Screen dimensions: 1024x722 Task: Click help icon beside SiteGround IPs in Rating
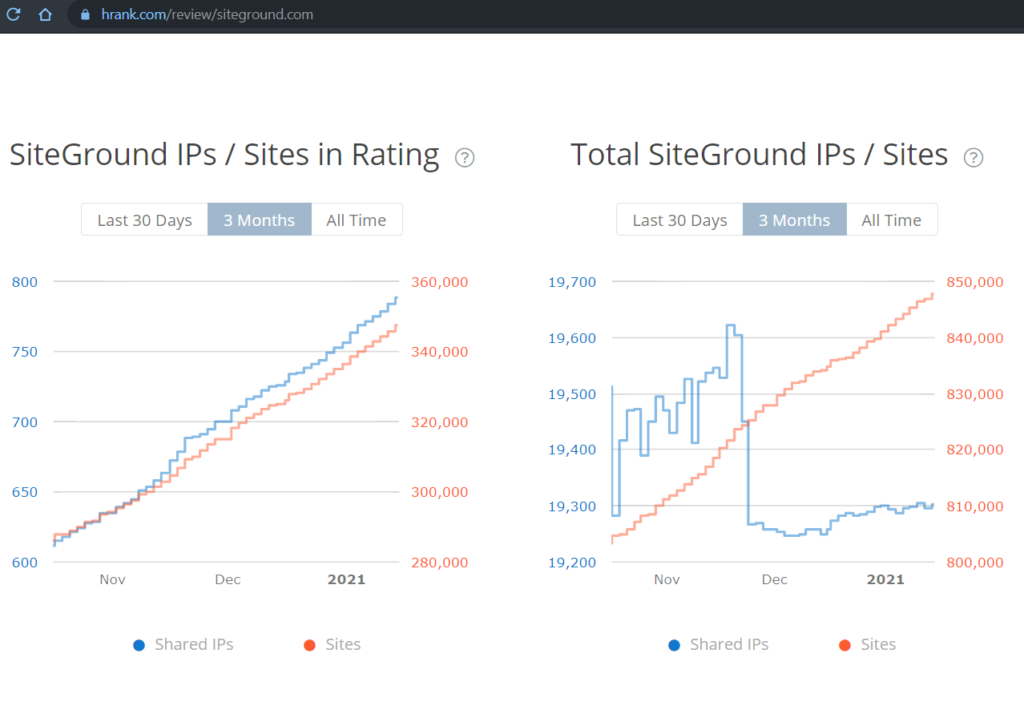(x=464, y=157)
